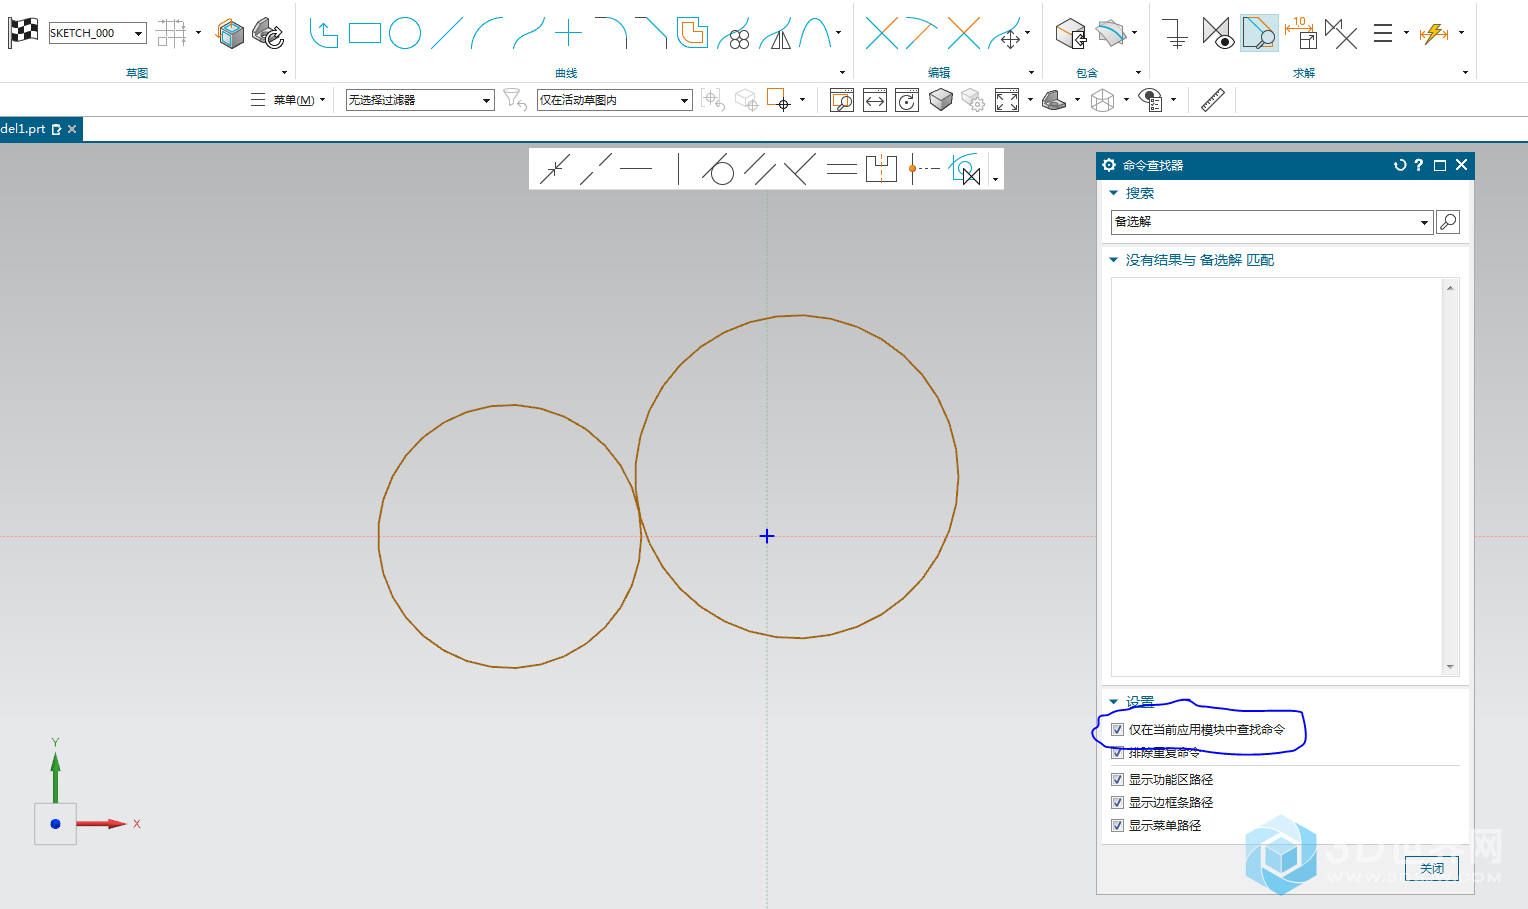Collapse the '设置' settings section
The width and height of the screenshot is (1528, 909).
pyautogui.click(x=1114, y=702)
